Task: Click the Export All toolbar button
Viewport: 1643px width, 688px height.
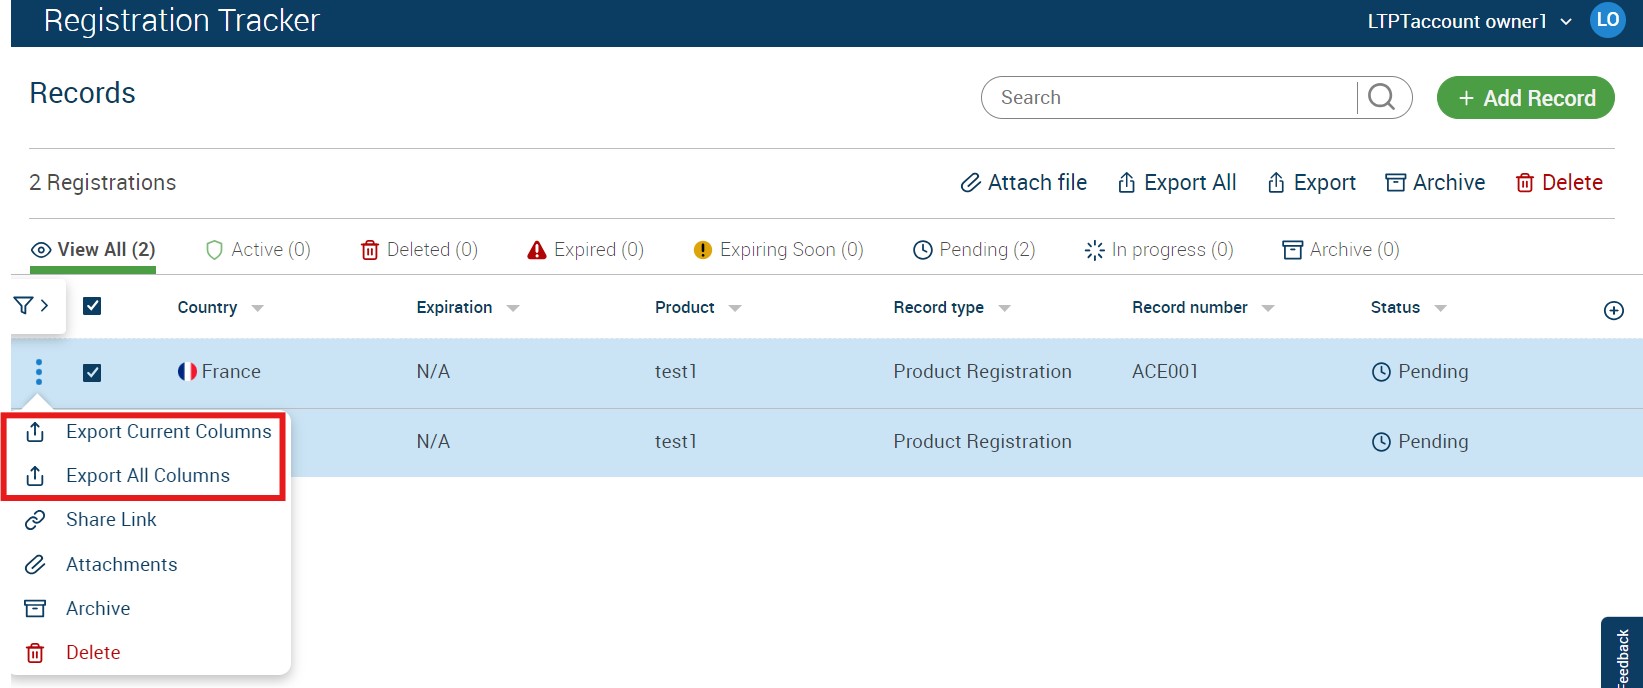Action: click(x=1177, y=183)
